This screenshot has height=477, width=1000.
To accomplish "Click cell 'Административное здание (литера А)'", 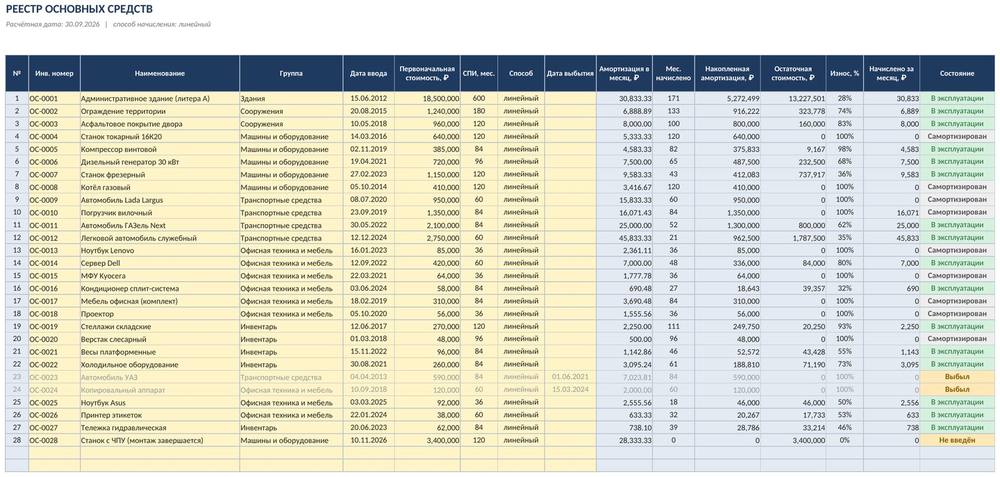I will (x=159, y=99).
